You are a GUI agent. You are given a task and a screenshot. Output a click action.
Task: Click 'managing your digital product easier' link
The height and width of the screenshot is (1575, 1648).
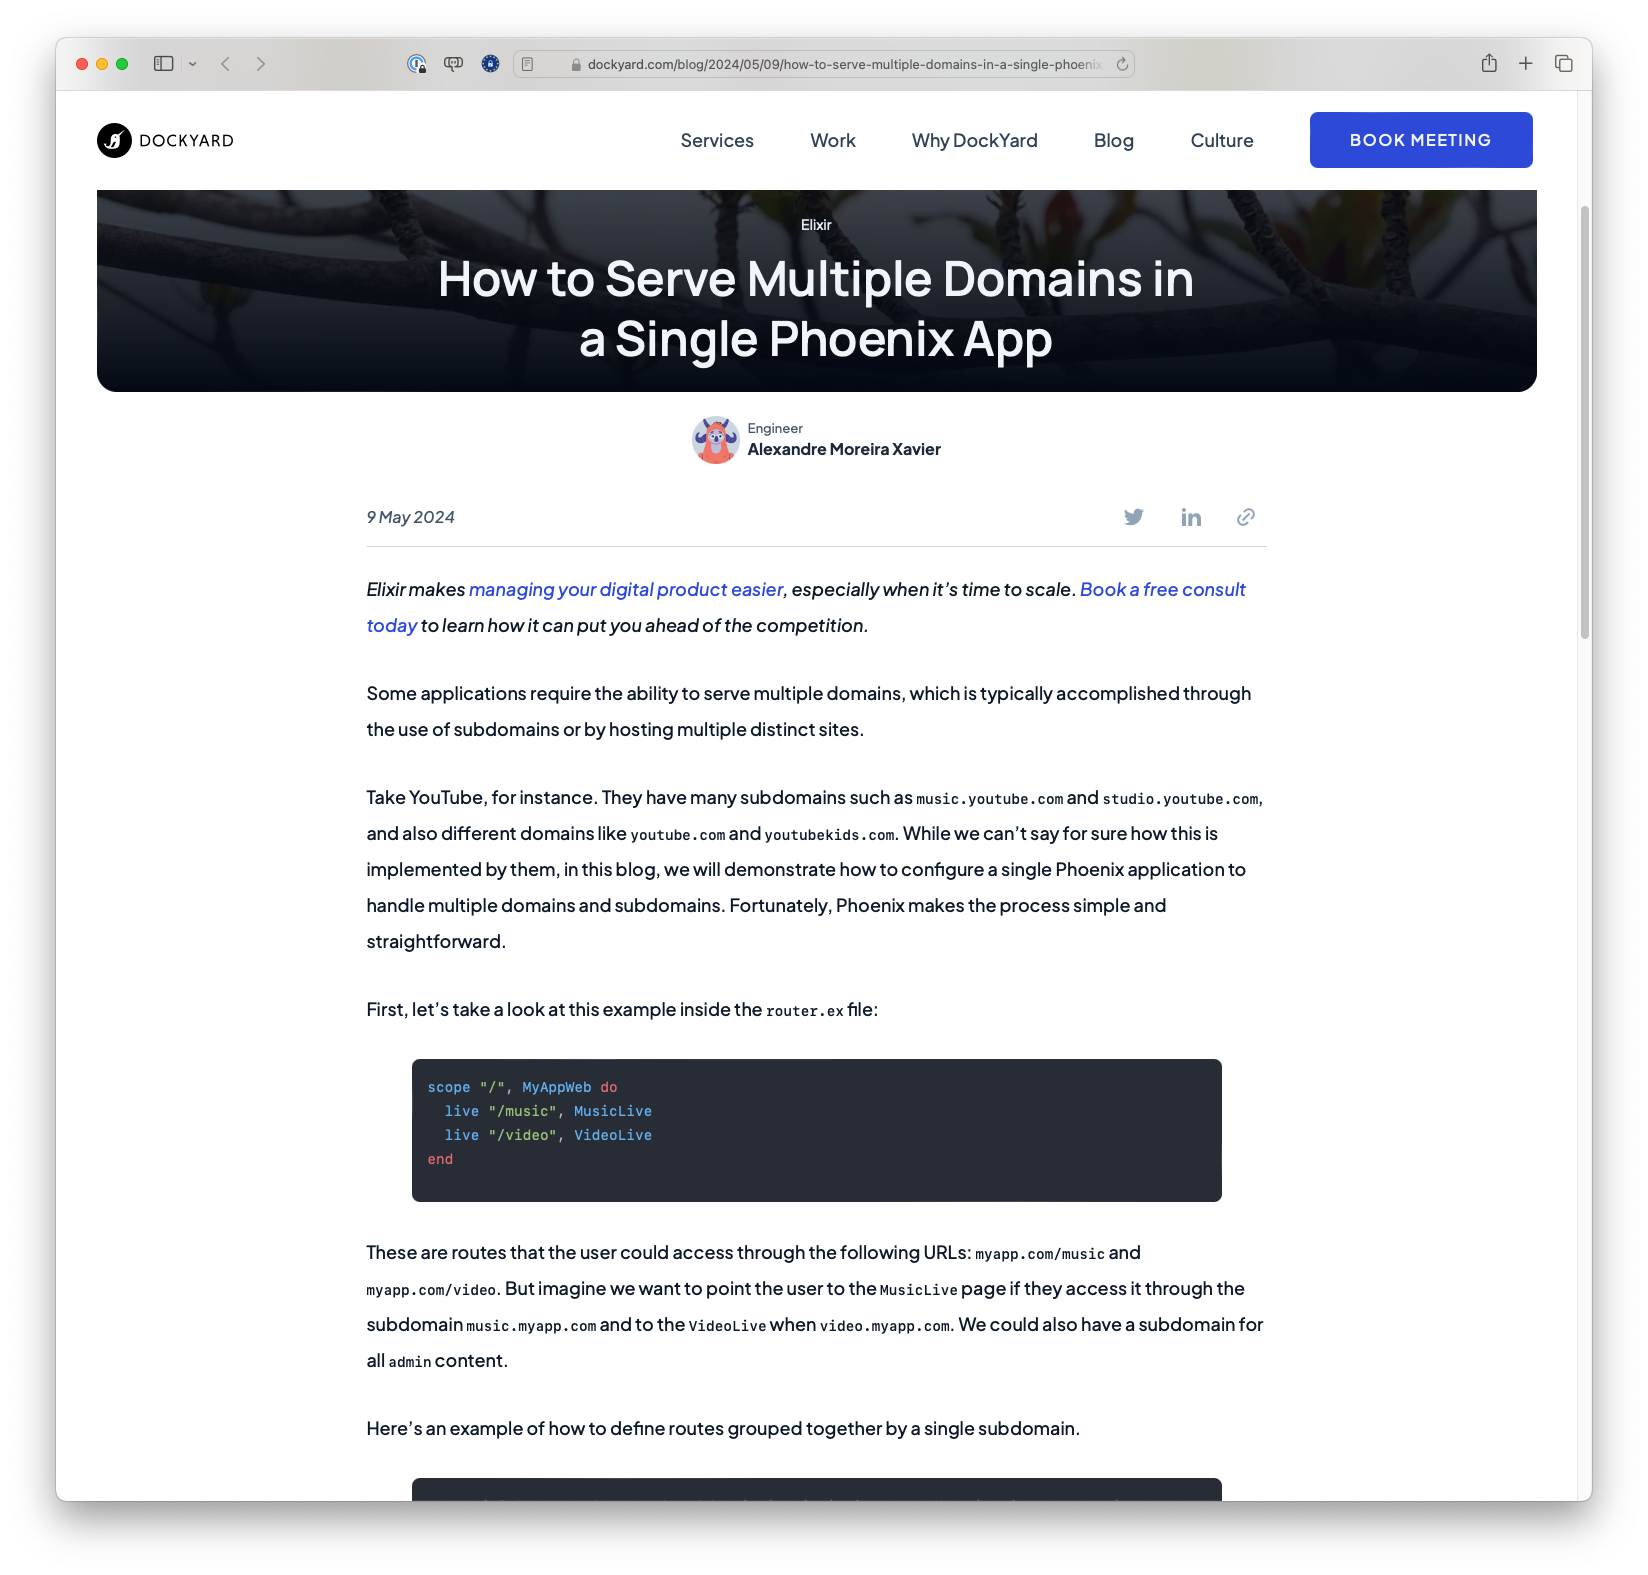click(x=627, y=589)
